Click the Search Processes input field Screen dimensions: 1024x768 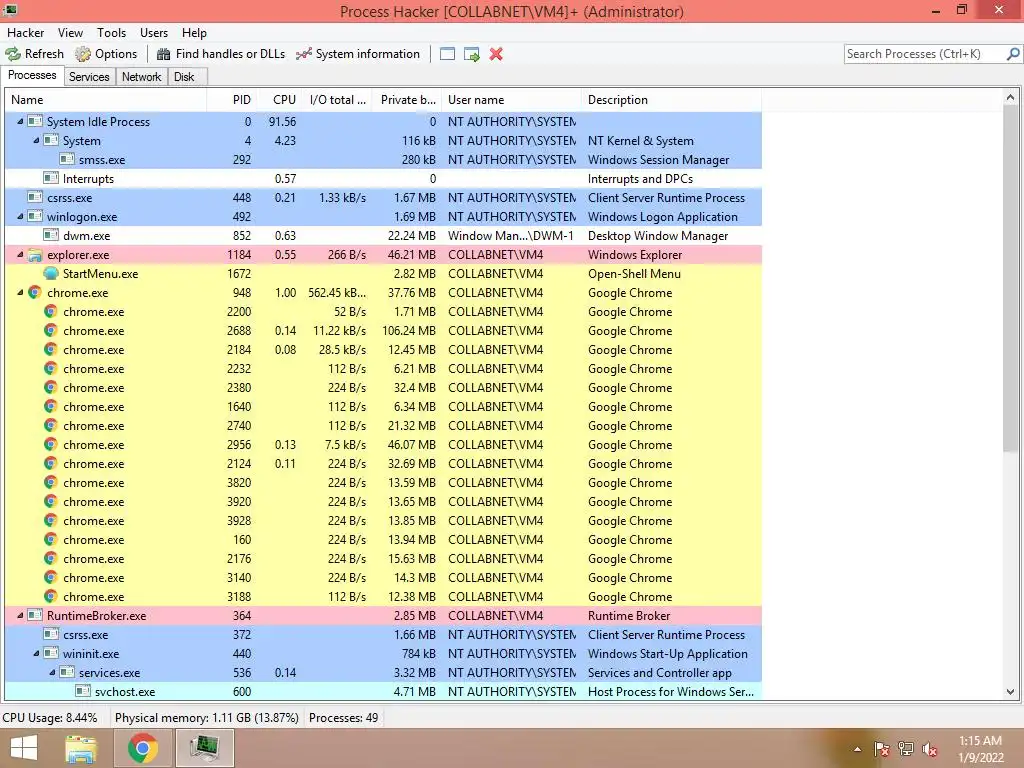(925, 54)
